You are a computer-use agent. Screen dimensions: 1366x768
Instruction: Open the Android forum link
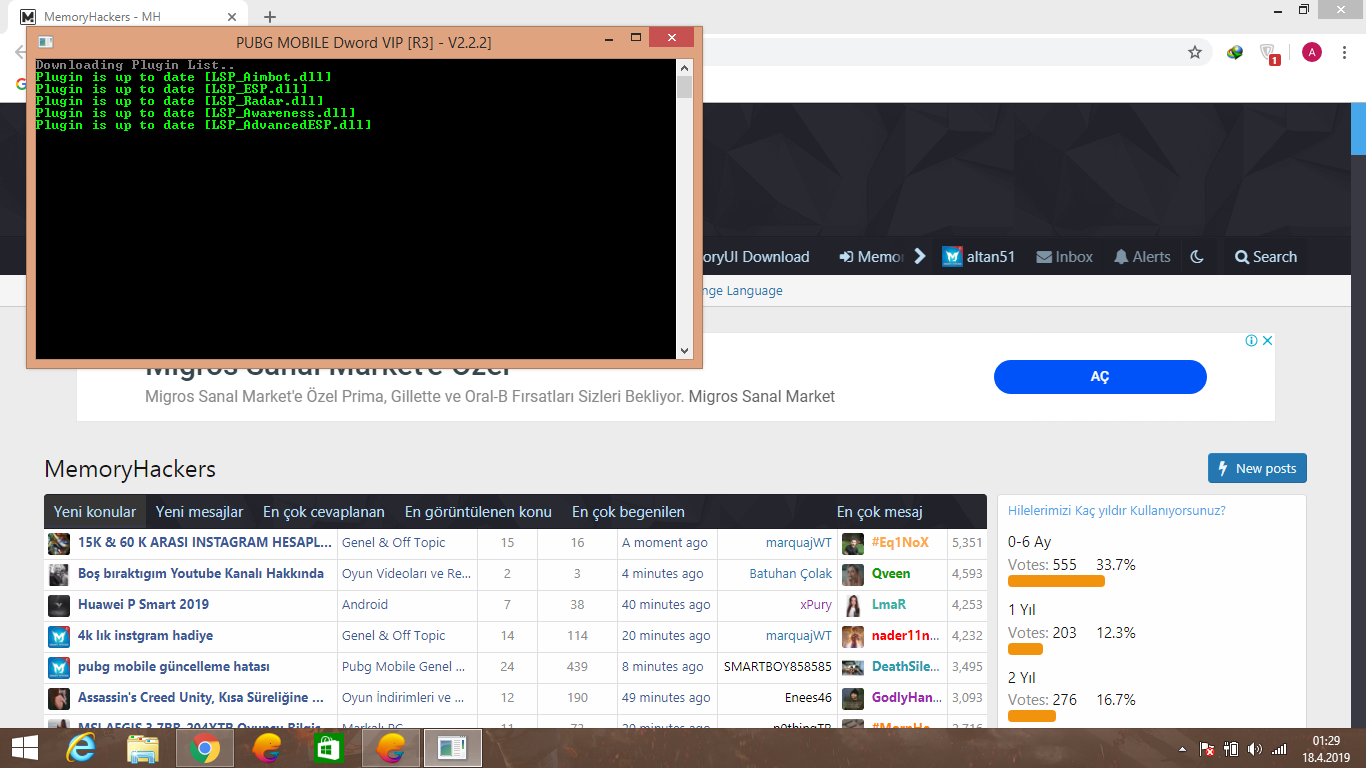365,605
